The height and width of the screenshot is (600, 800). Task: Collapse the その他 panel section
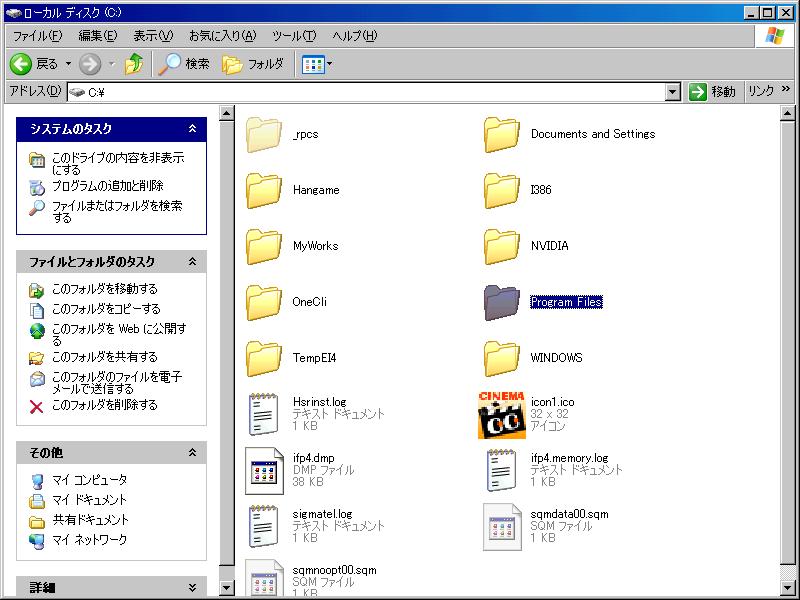point(192,454)
